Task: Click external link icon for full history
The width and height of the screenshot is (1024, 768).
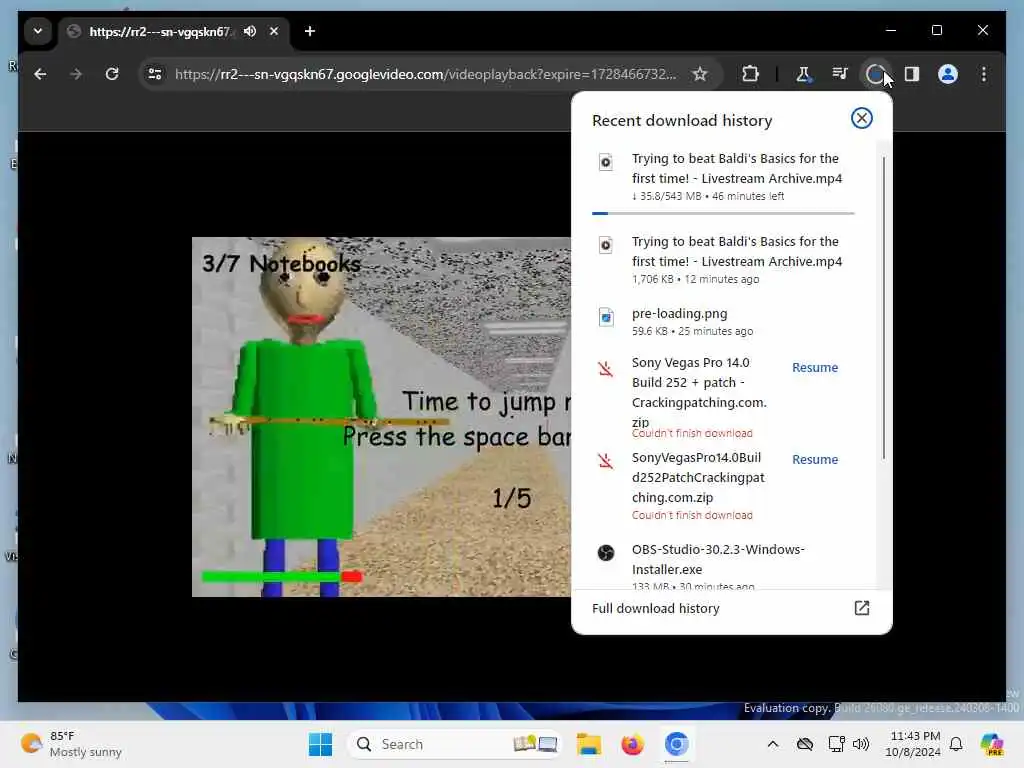Action: 861,608
